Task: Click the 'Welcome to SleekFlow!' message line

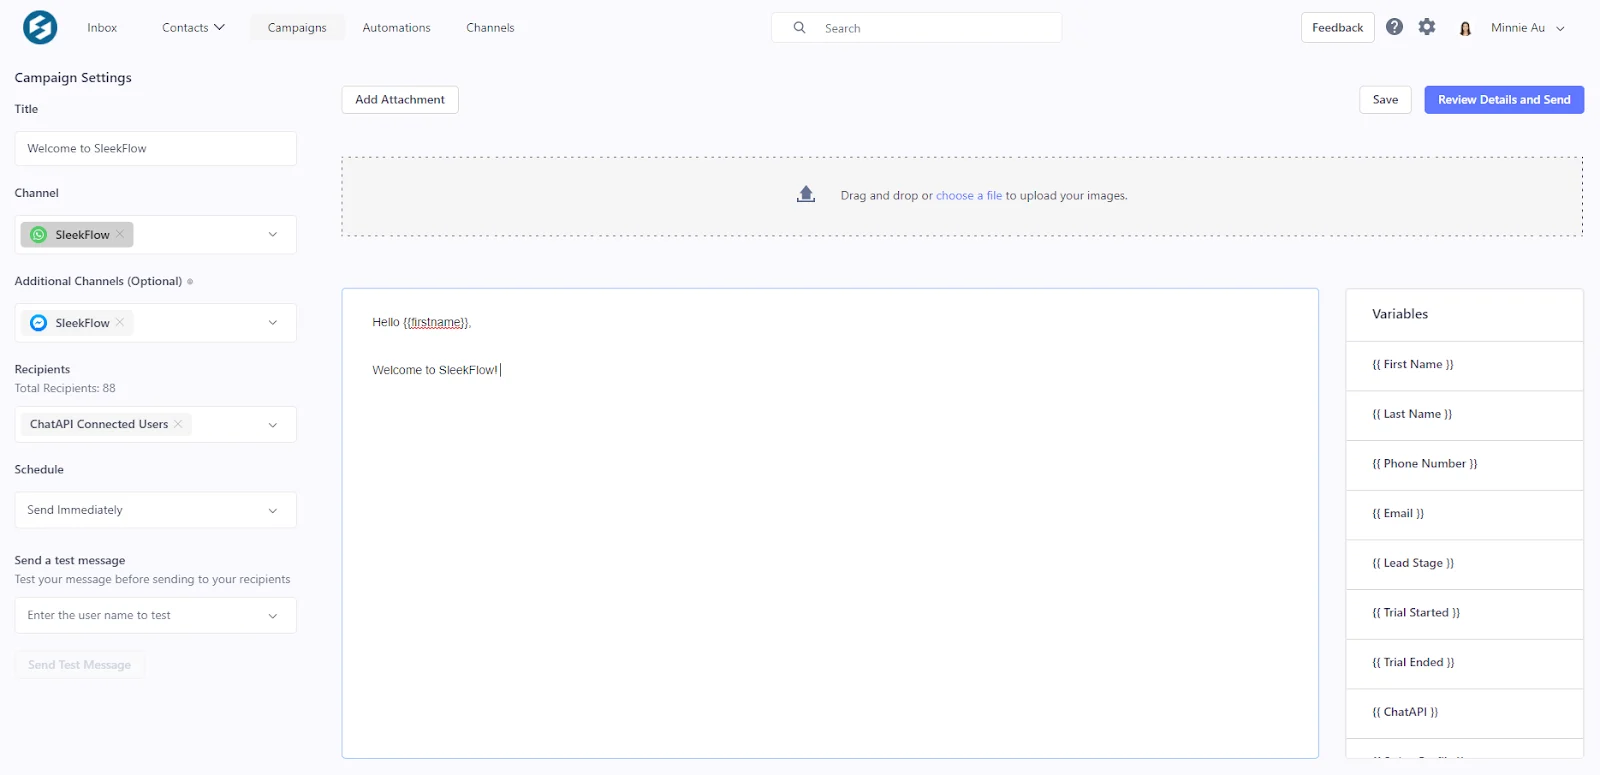Action: pyautogui.click(x=435, y=370)
